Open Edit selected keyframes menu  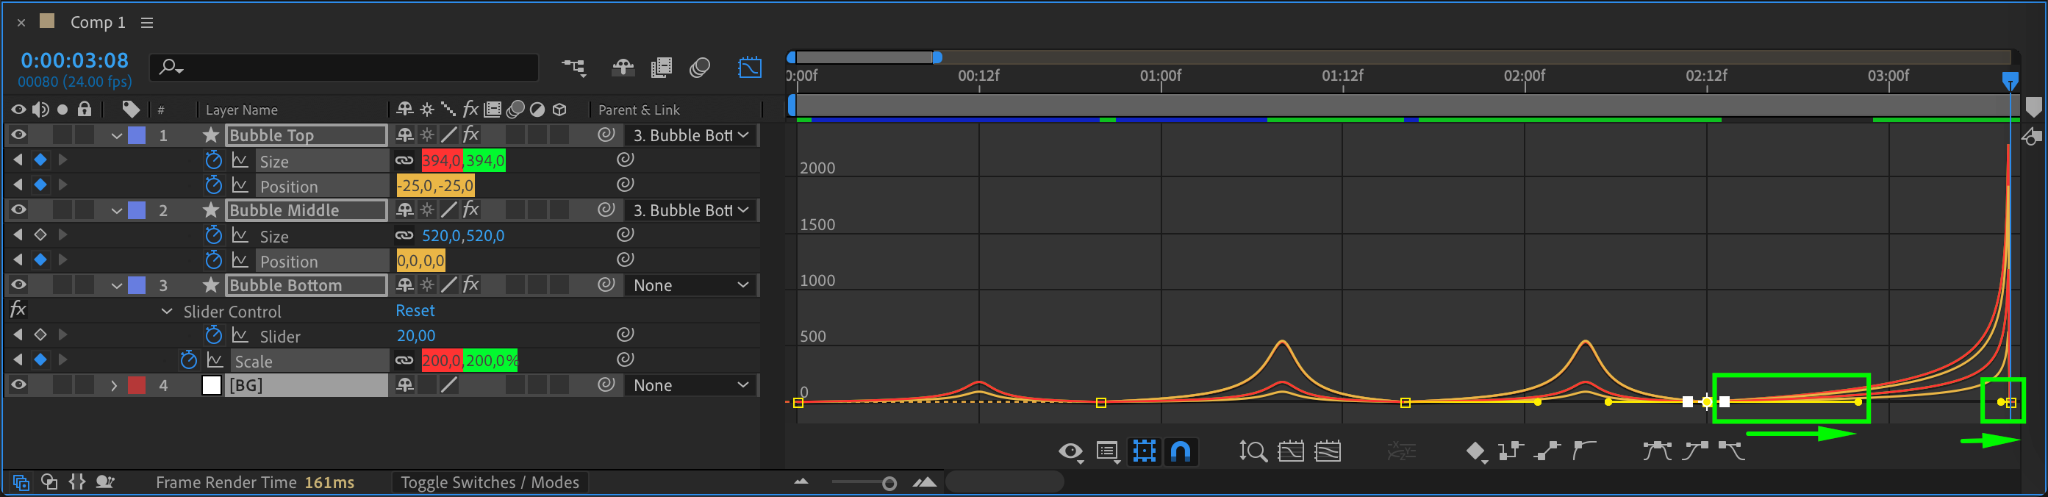(x=1476, y=453)
